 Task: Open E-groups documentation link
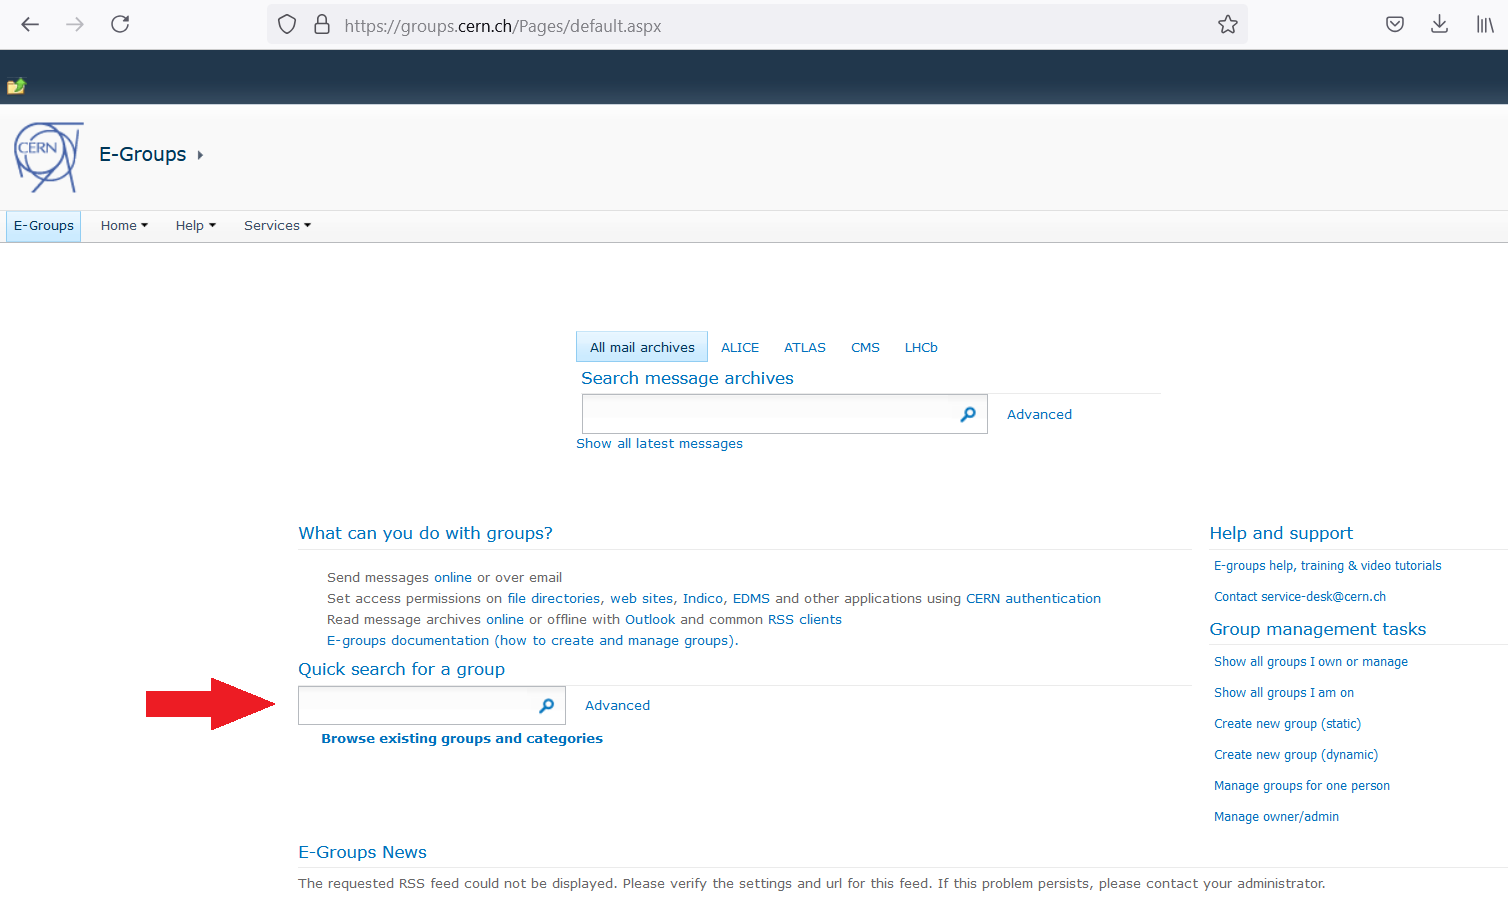[x=532, y=641]
